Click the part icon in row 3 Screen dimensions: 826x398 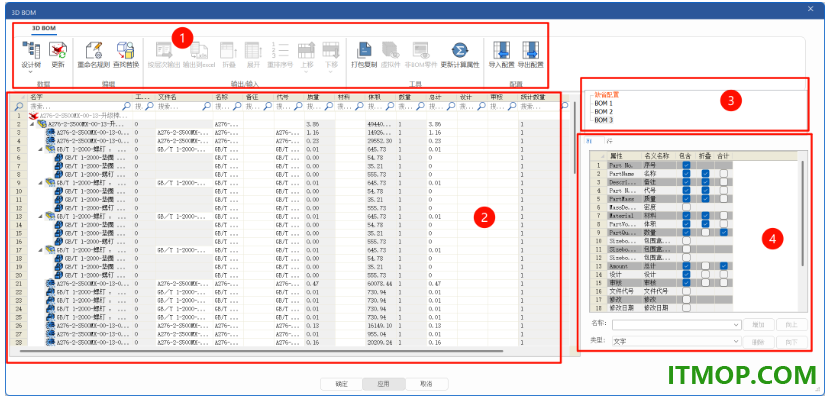pos(51,132)
